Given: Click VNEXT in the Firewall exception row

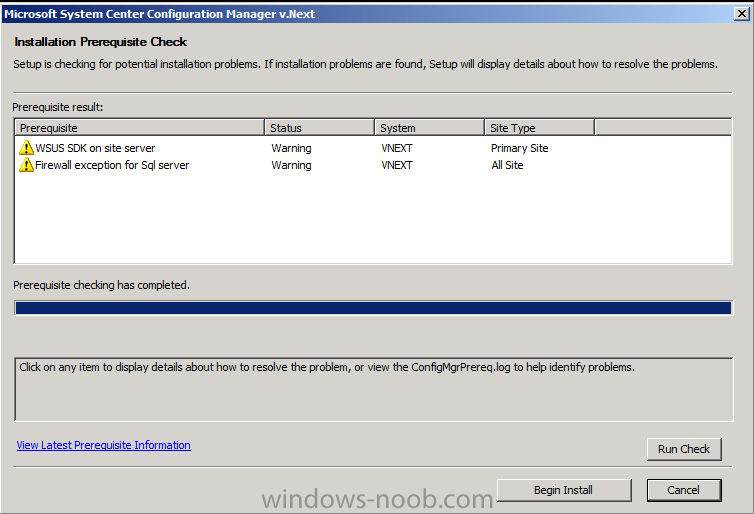Looking at the screenshot, I should coord(397,165).
